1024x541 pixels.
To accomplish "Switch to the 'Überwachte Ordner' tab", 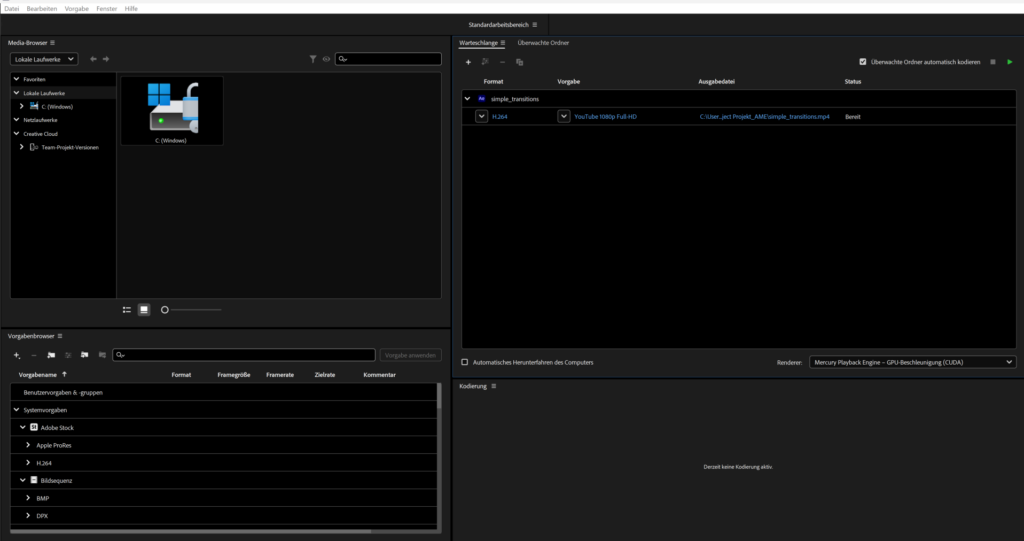I will pos(543,43).
